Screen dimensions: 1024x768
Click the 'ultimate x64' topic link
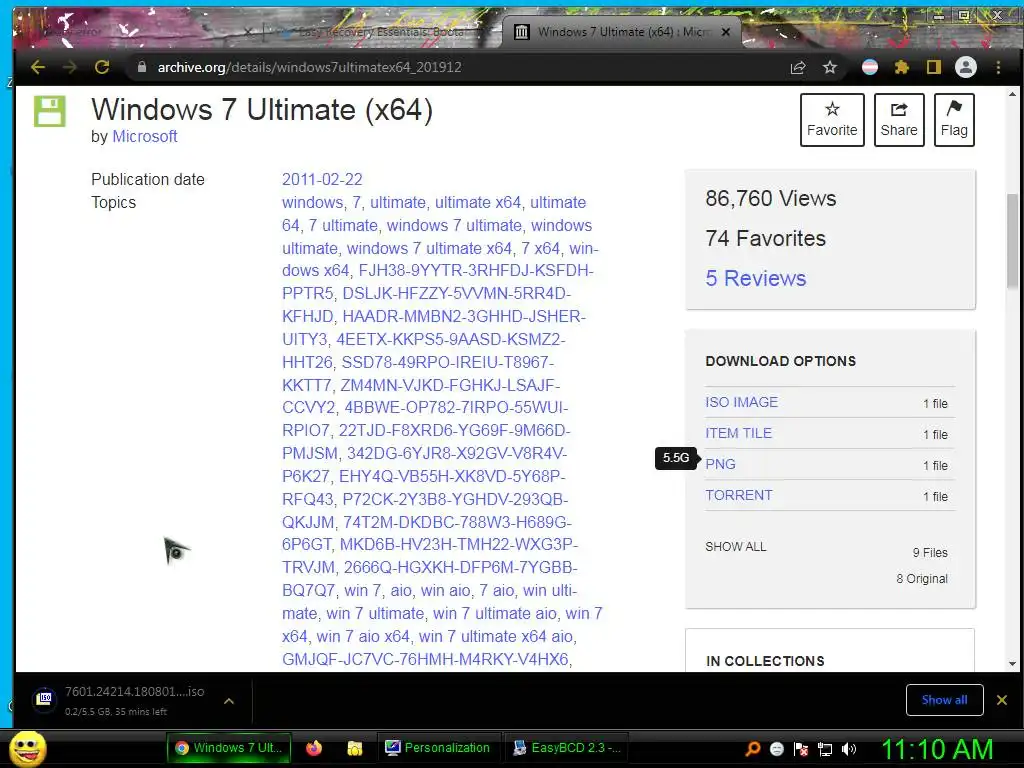coord(478,202)
